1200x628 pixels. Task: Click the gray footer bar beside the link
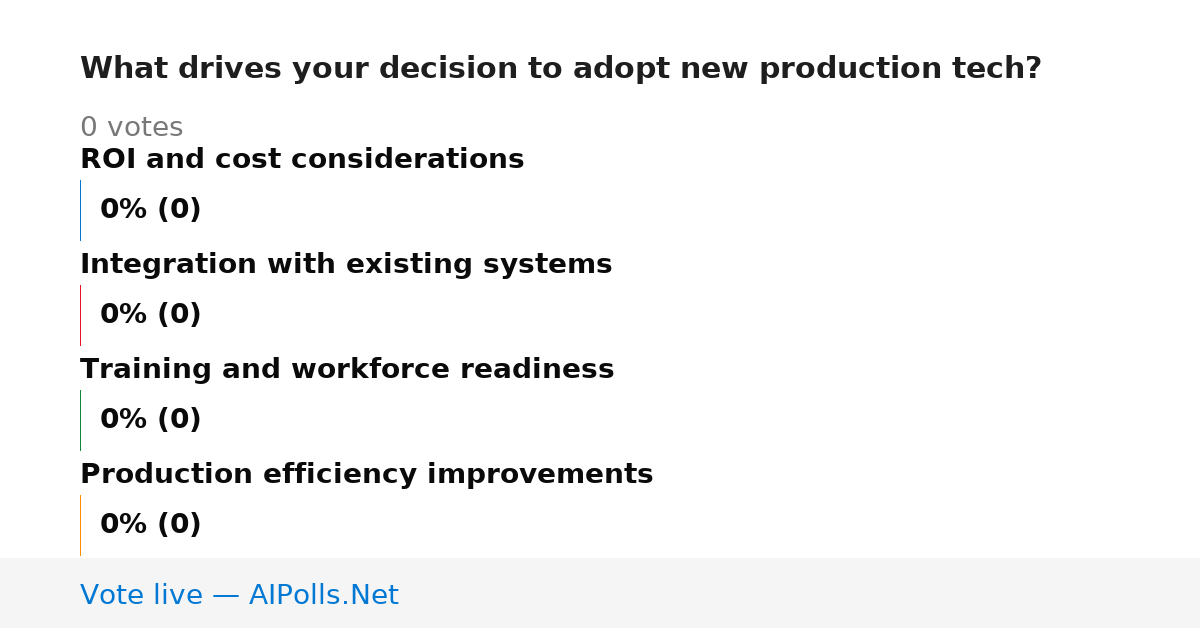coord(800,593)
